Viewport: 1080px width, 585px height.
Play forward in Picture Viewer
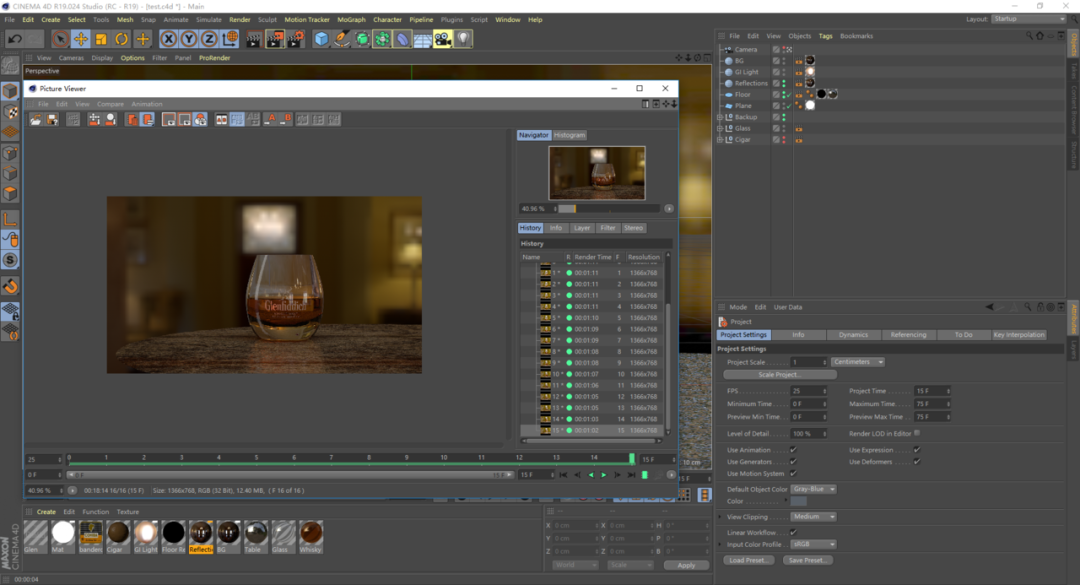click(x=604, y=475)
